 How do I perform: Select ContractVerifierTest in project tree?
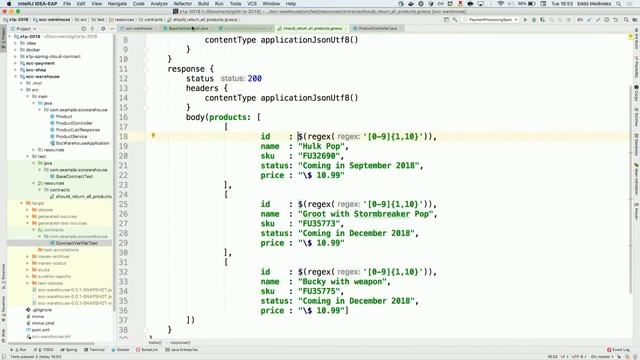click(76, 243)
